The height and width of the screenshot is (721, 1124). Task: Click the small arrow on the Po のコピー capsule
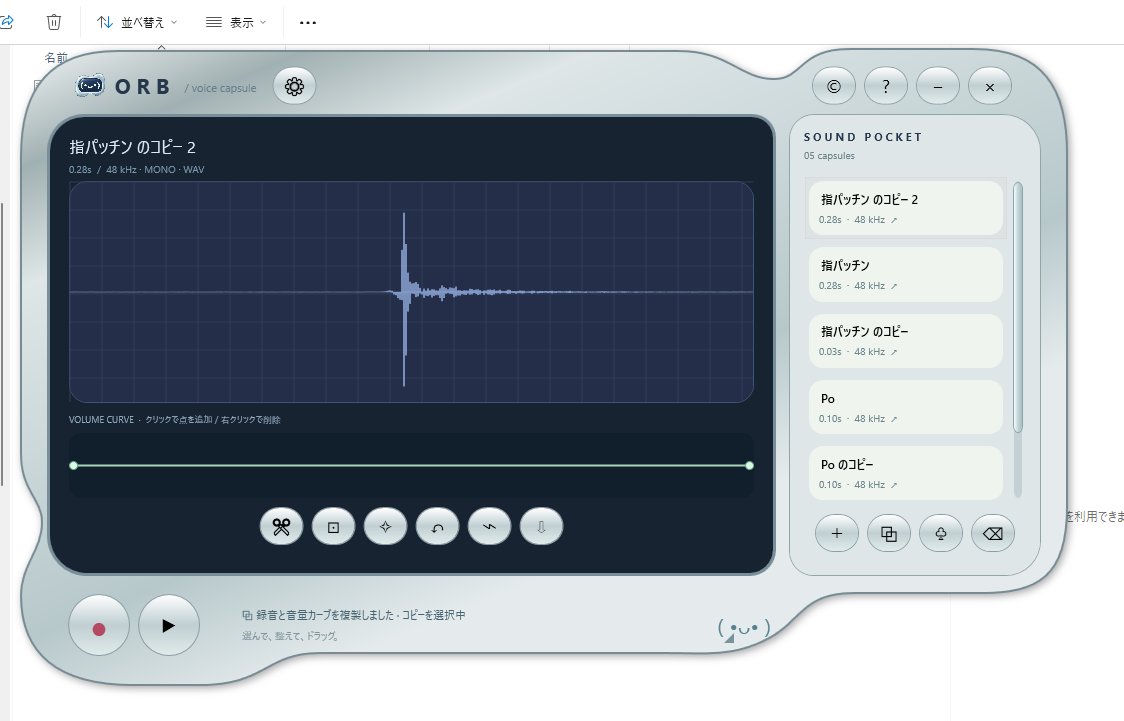pos(894,485)
